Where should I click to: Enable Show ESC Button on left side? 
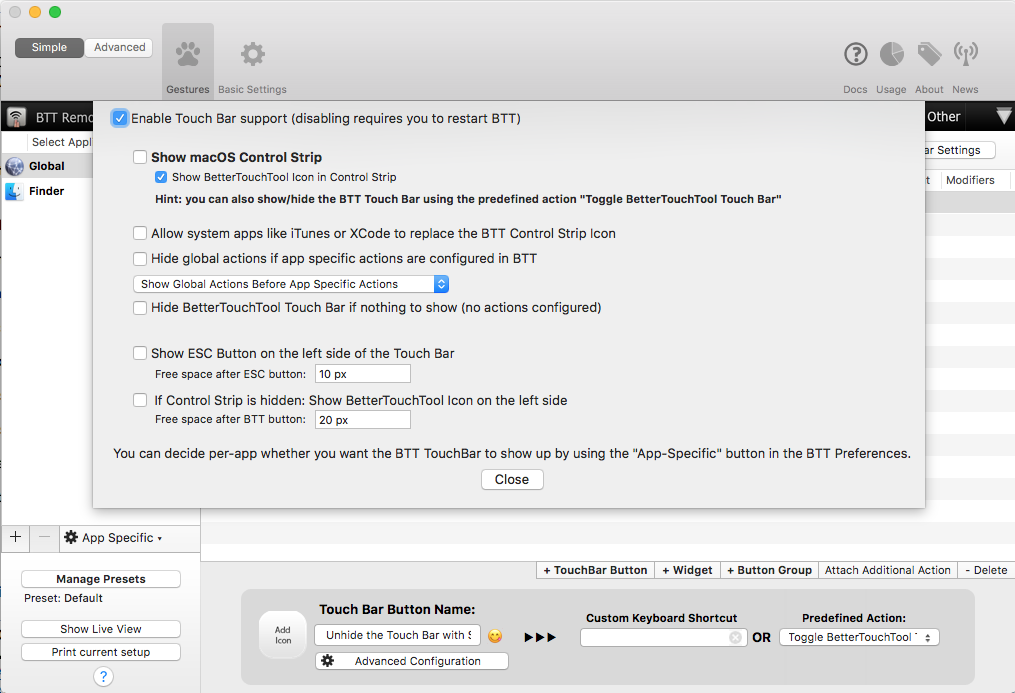click(140, 353)
